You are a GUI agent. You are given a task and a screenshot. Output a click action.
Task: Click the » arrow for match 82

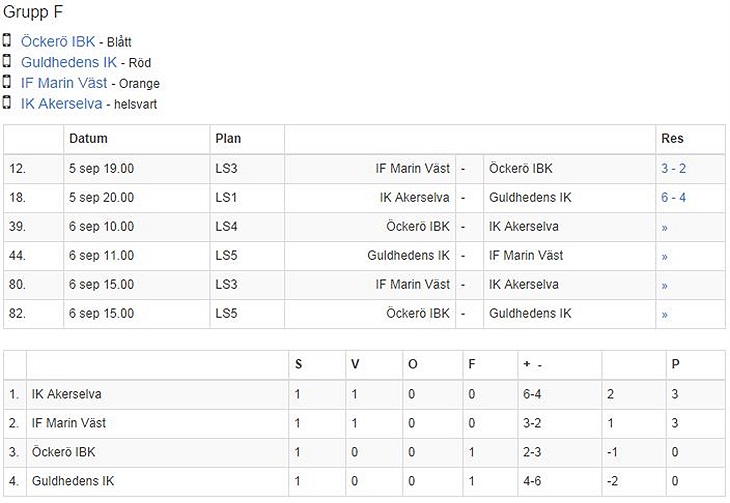coord(664,315)
